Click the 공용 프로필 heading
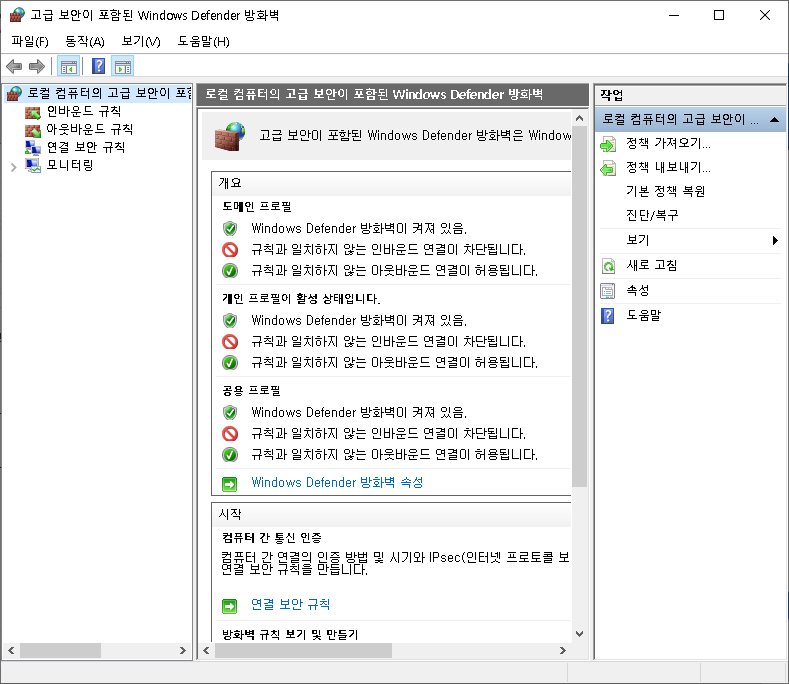 click(x=251, y=391)
